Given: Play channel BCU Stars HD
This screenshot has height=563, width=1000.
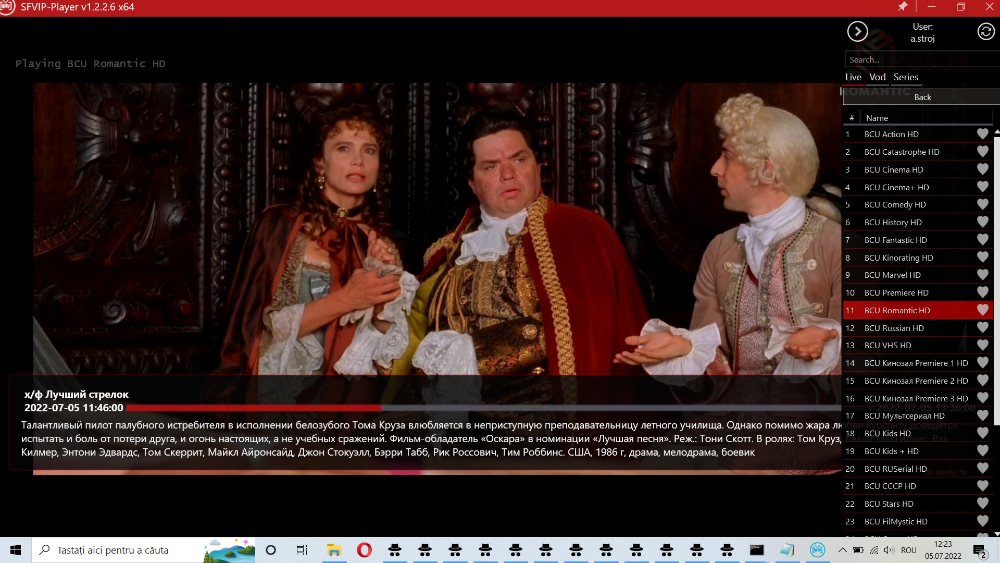Looking at the screenshot, I should point(918,504).
